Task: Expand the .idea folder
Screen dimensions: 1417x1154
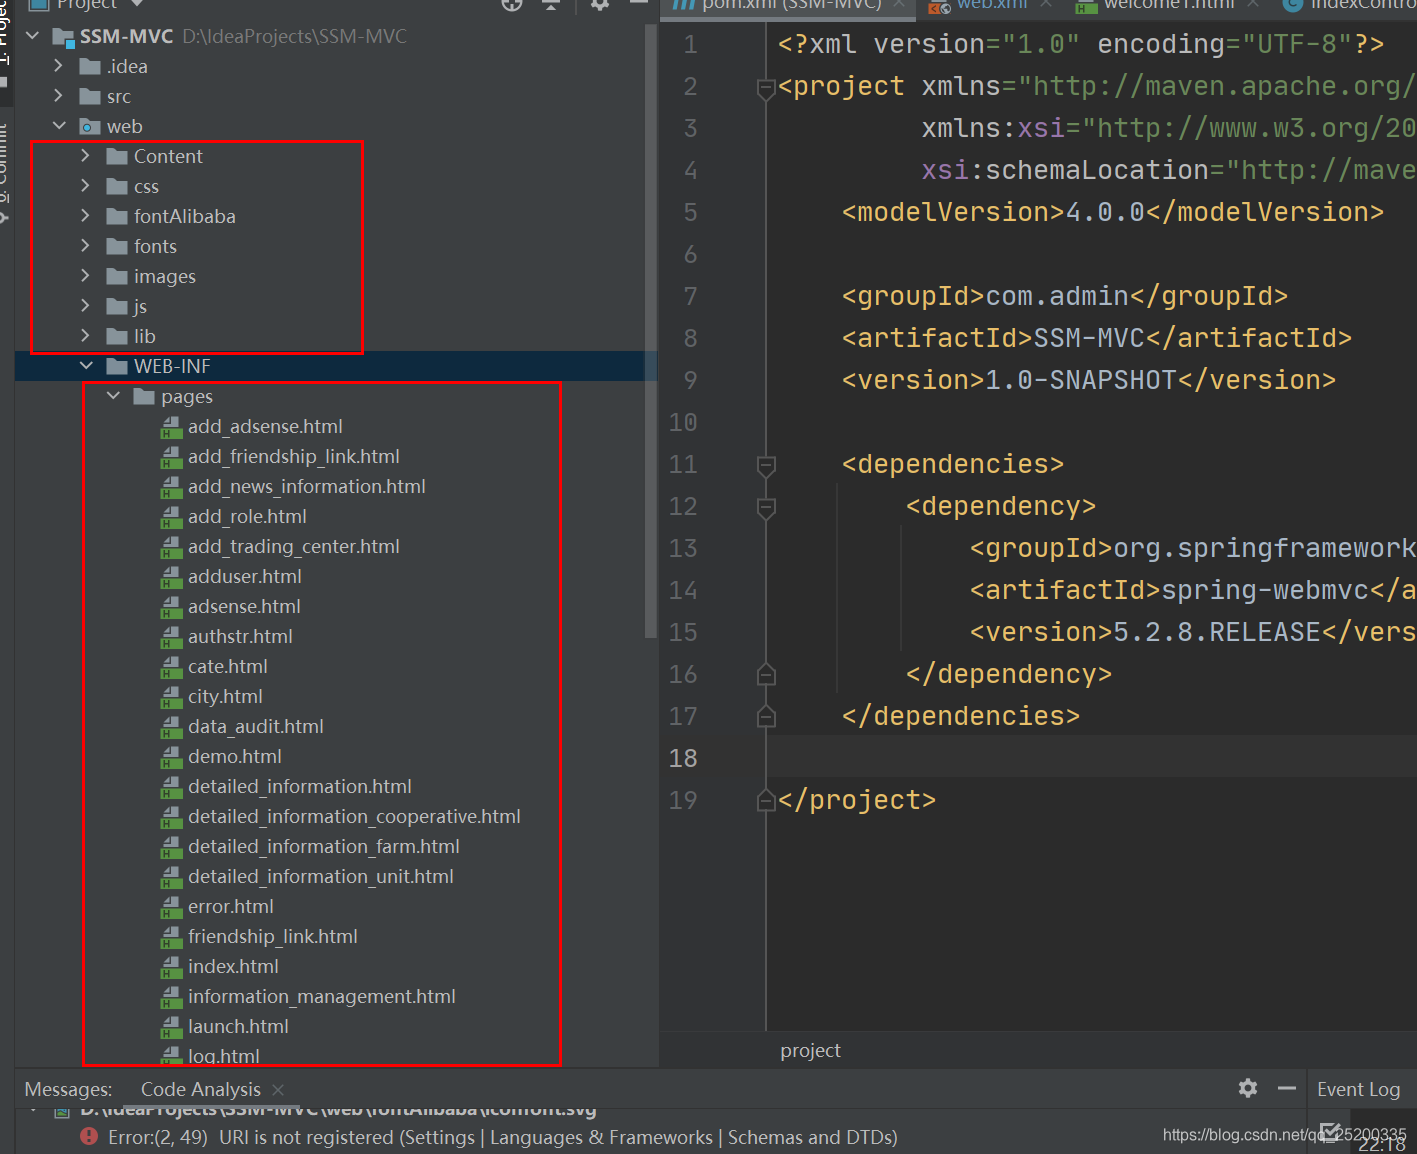Action: (58, 66)
